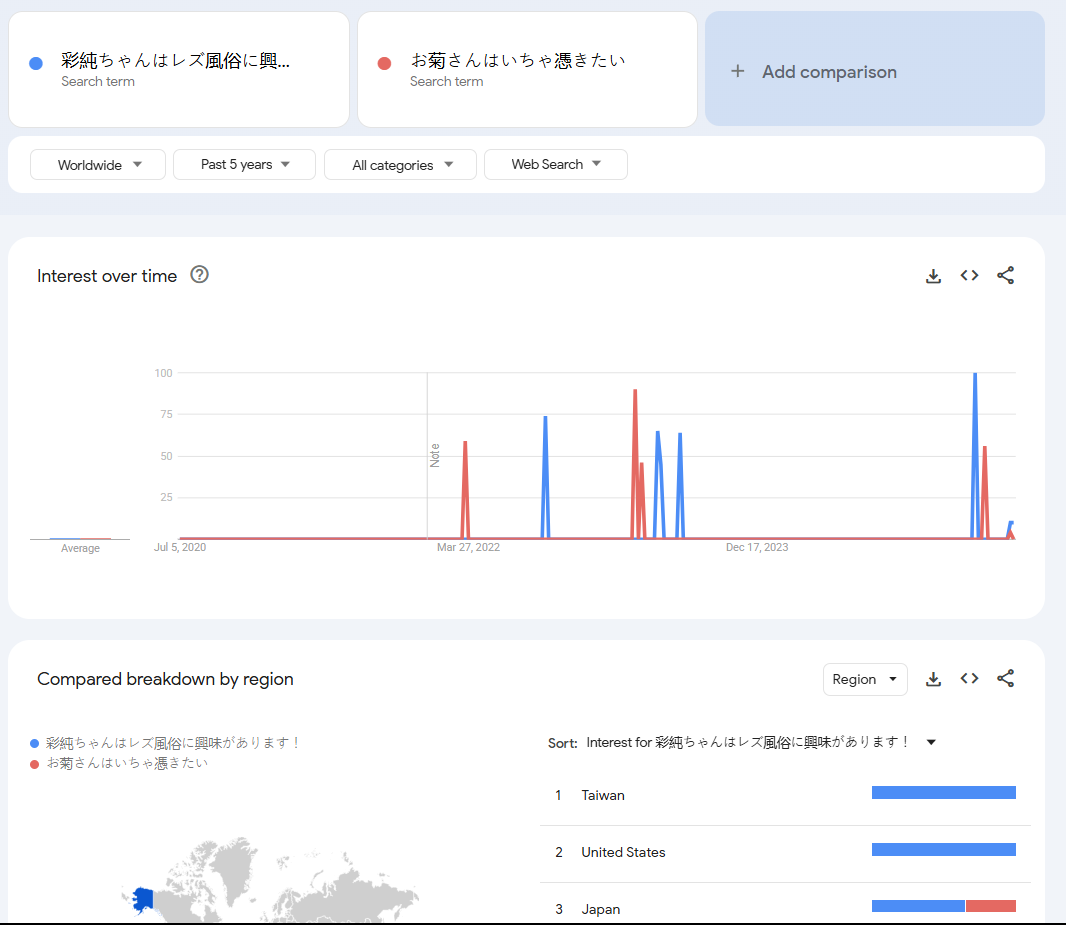The width and height of the screenshot is (1066, 925).
Task: Click blue legend entry 彩純ちゃんはレズ風俗に興味があります！
Action: tap(173, 743)
